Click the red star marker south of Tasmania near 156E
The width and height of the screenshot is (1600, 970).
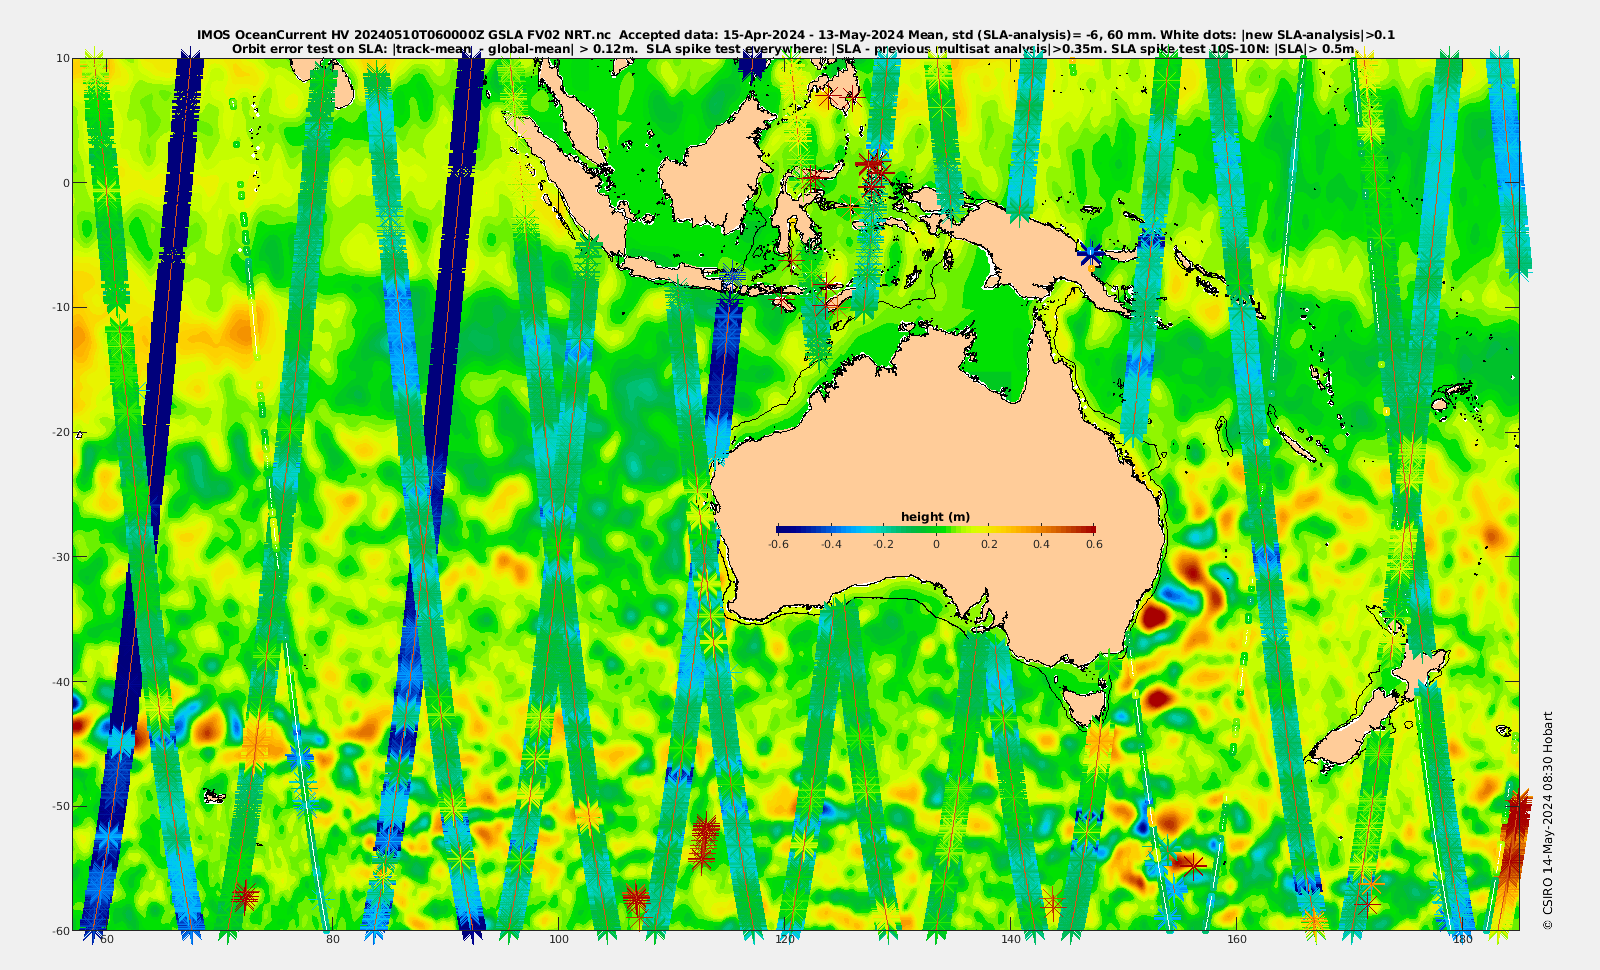tap(1191, 865)
